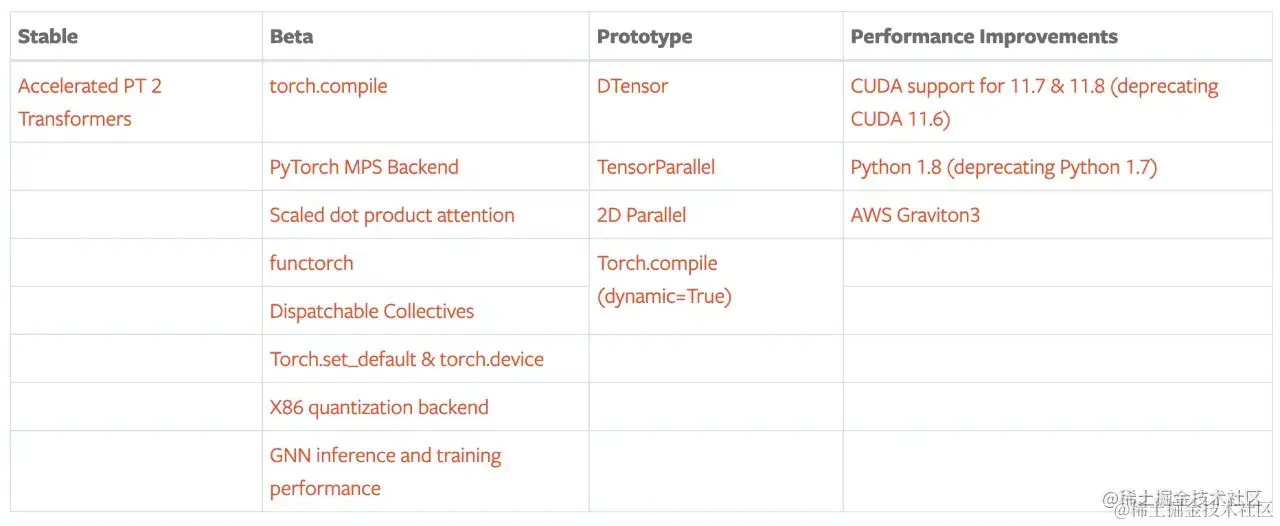The width and height of the screenshot is (1280, 526).
Task: Open Scaled dot product attention link
Action: (x=392, y=215)
